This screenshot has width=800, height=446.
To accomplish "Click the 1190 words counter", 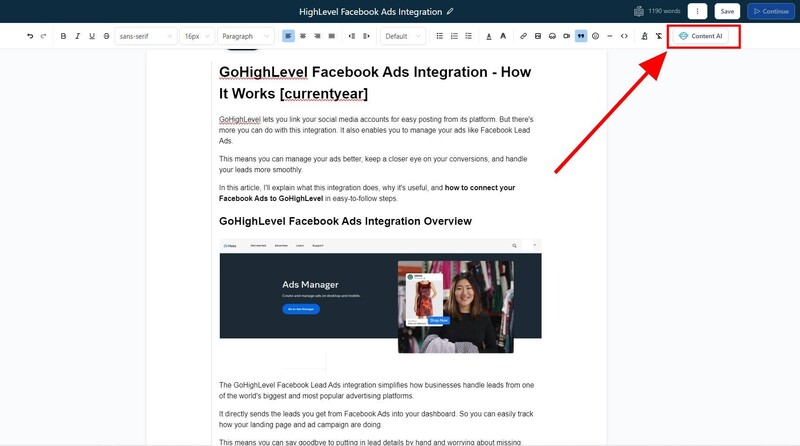I will tap(664, 11).
